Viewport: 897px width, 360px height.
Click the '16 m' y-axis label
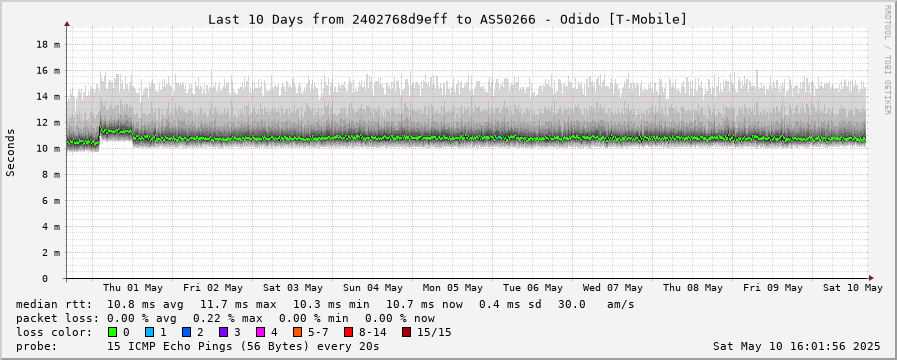click(x=48, y=71)
